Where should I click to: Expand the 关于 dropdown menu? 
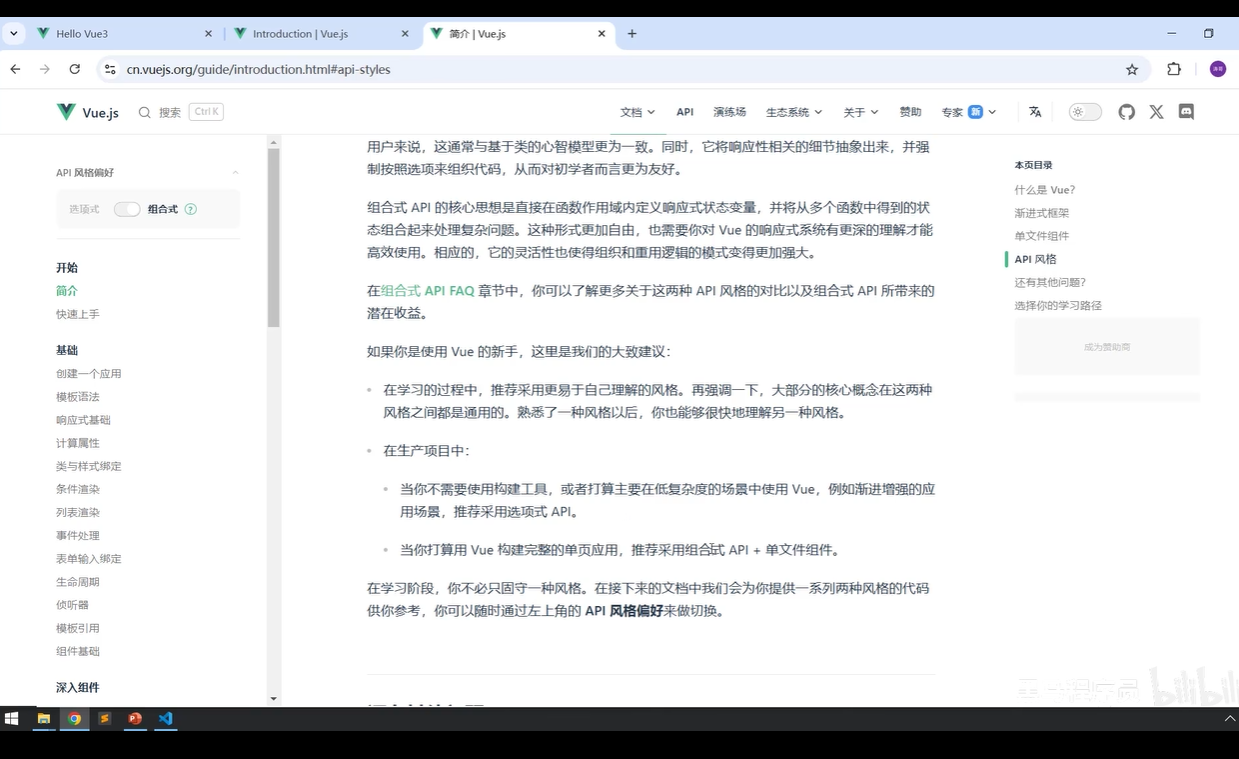click(861, 112)
